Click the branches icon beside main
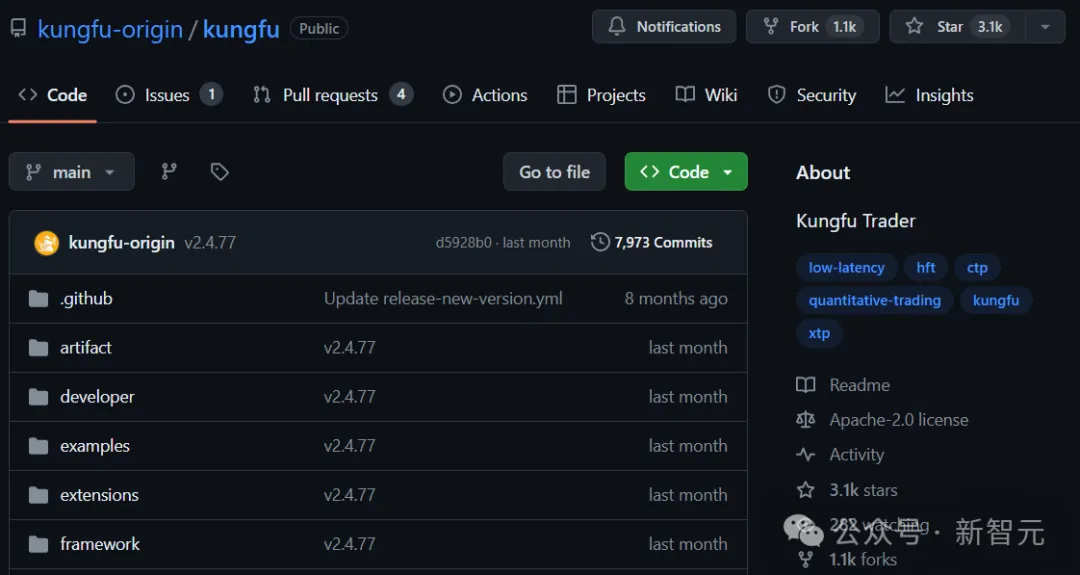The width and height of the screenshot is (1080, 575). pos(169,172)
